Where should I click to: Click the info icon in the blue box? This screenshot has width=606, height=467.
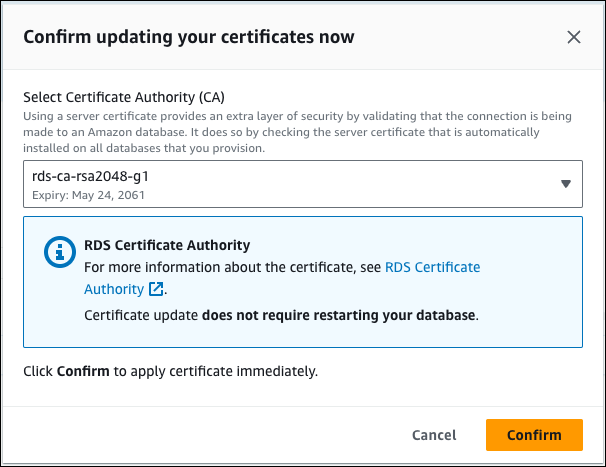pyautogui.click(x=60, y=251)
